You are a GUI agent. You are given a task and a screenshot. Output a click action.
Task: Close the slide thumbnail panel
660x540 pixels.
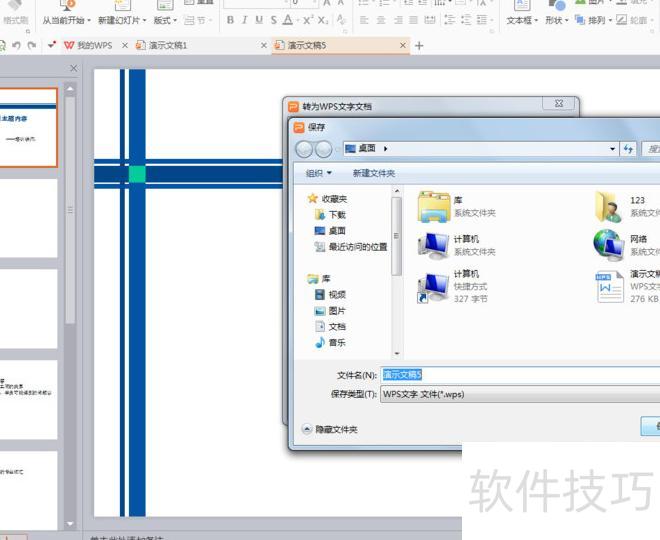point(74,68)
